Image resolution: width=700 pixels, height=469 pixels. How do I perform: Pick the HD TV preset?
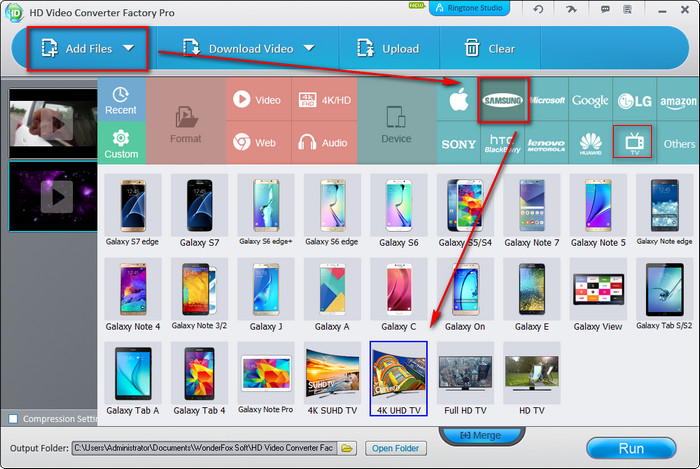coord(532,378)
